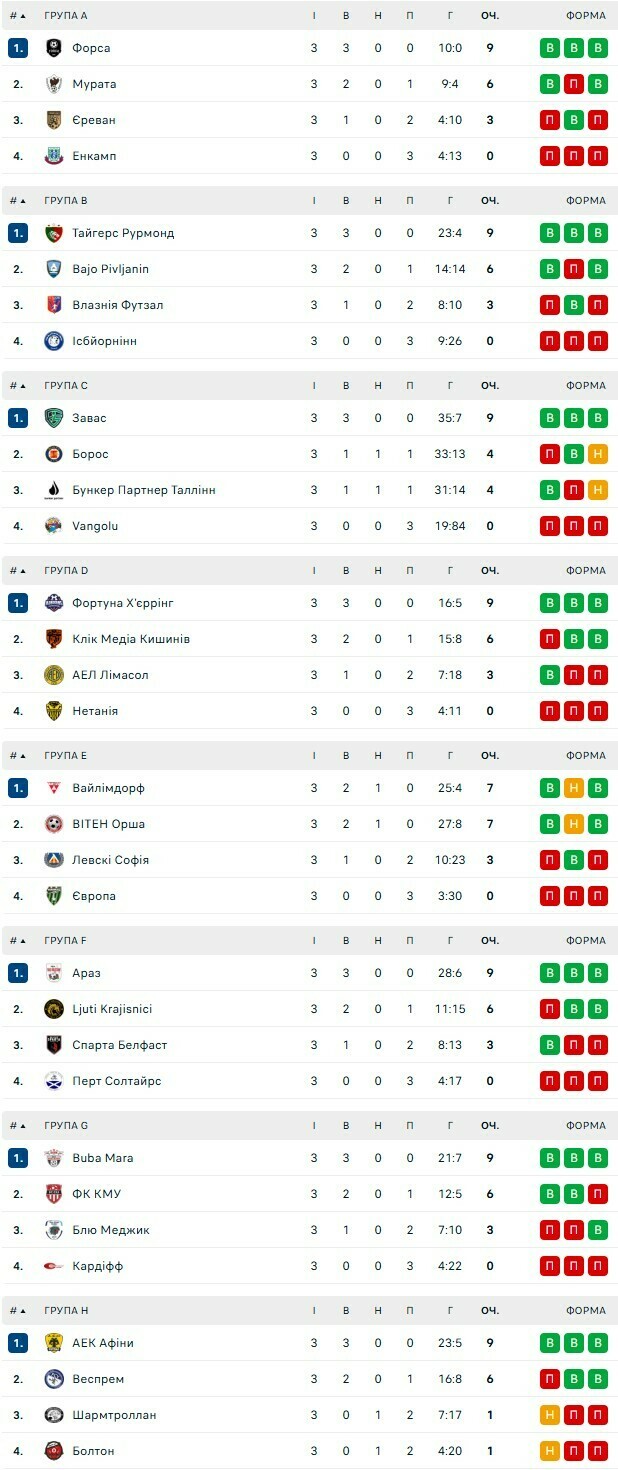Screen dimensions: 618x1470
Task: Click the Араз team logo
Action: [54, 973]
